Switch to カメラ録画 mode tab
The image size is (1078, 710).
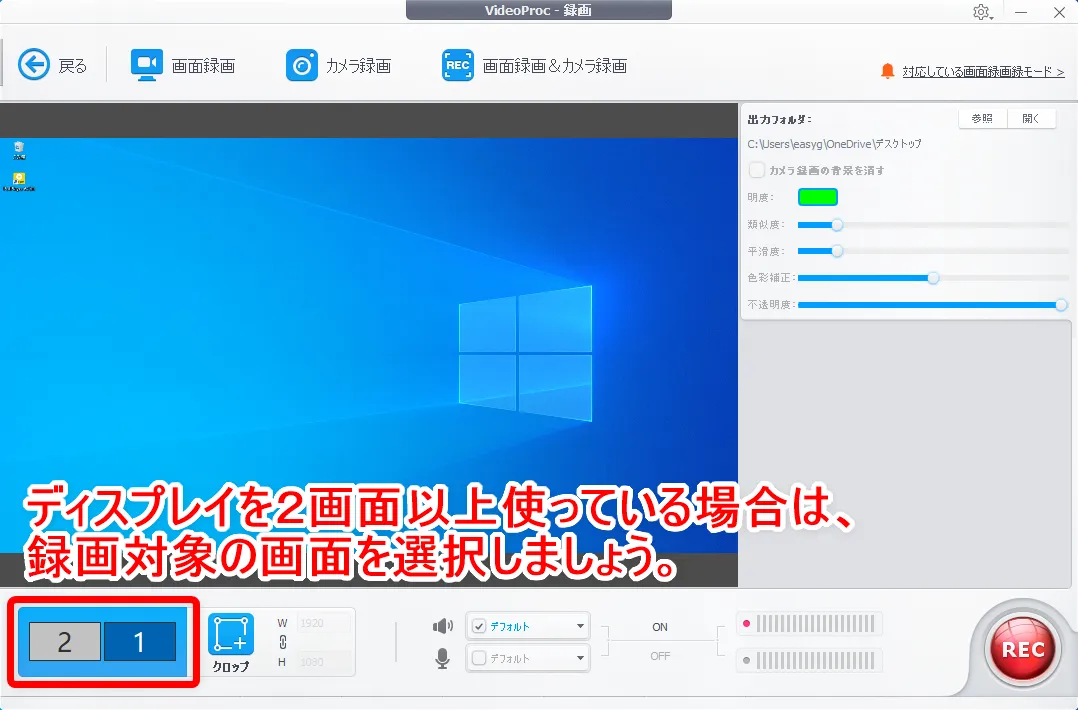(358, 66)
